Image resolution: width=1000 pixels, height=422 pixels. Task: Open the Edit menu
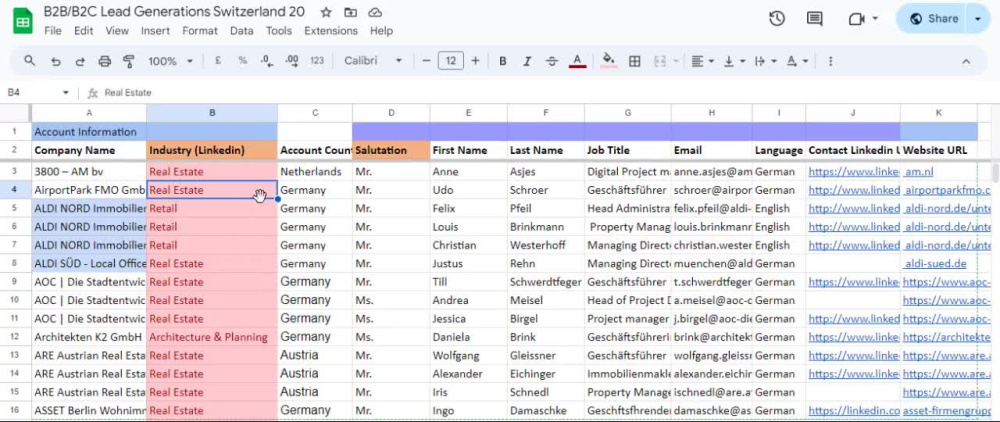click(x=84, y=31)
